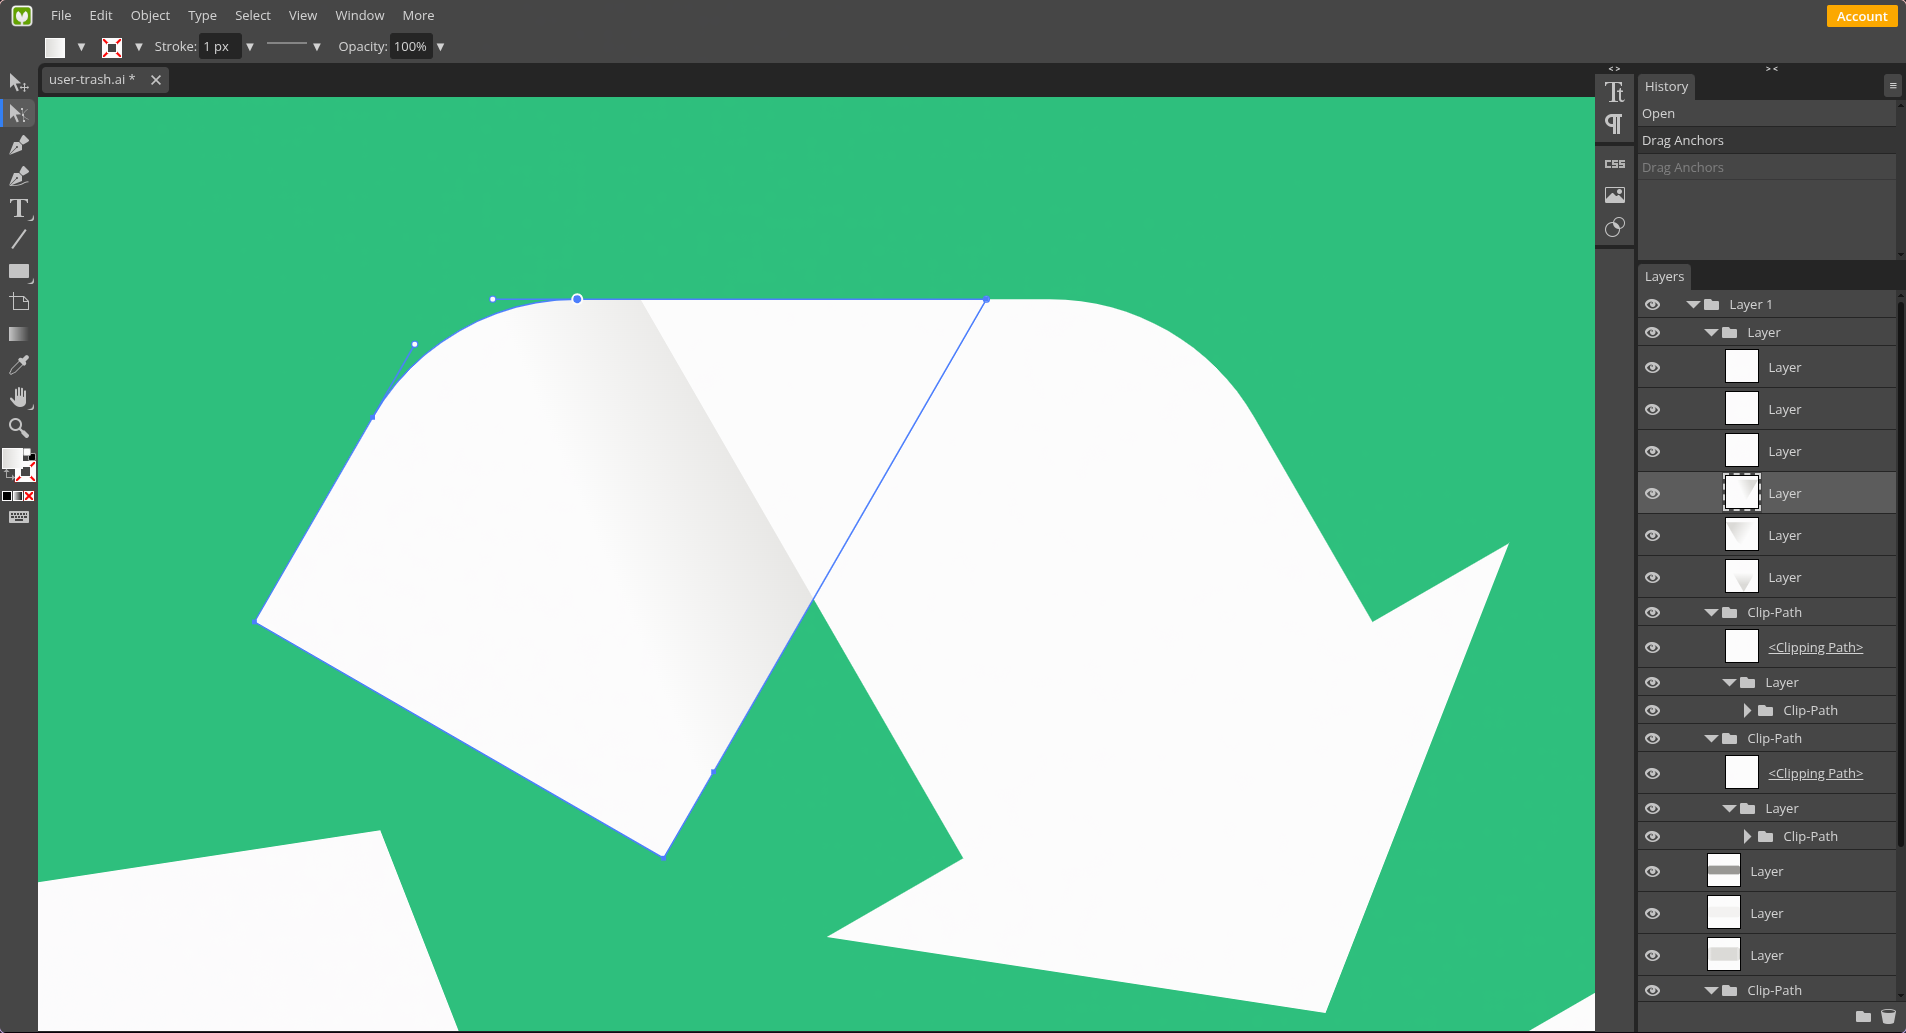Hide Layer 1 with eye icon
The image size is (1906, 1033).
[1652, 305]
